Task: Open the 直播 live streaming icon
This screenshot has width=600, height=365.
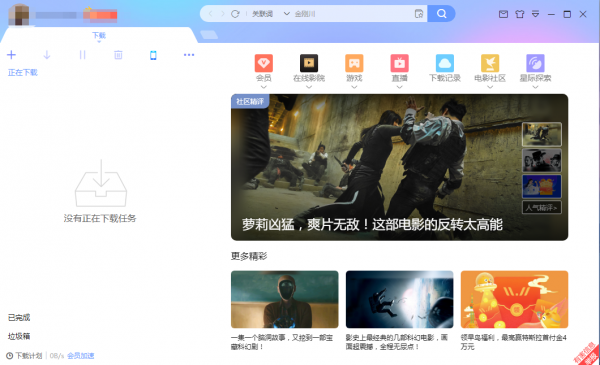Action: (x=399, y=63)
